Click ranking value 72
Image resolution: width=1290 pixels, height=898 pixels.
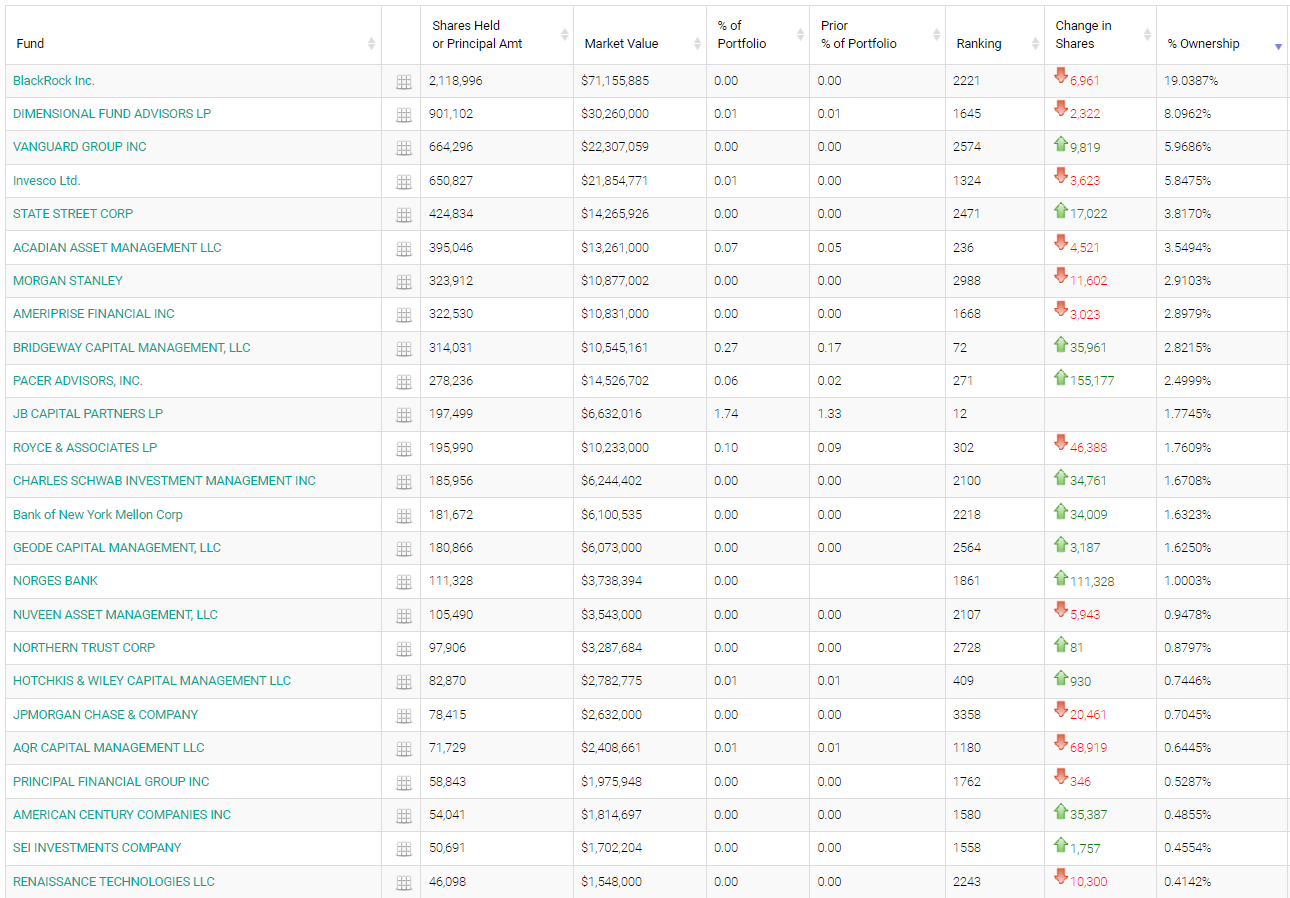tap(961, 347)
